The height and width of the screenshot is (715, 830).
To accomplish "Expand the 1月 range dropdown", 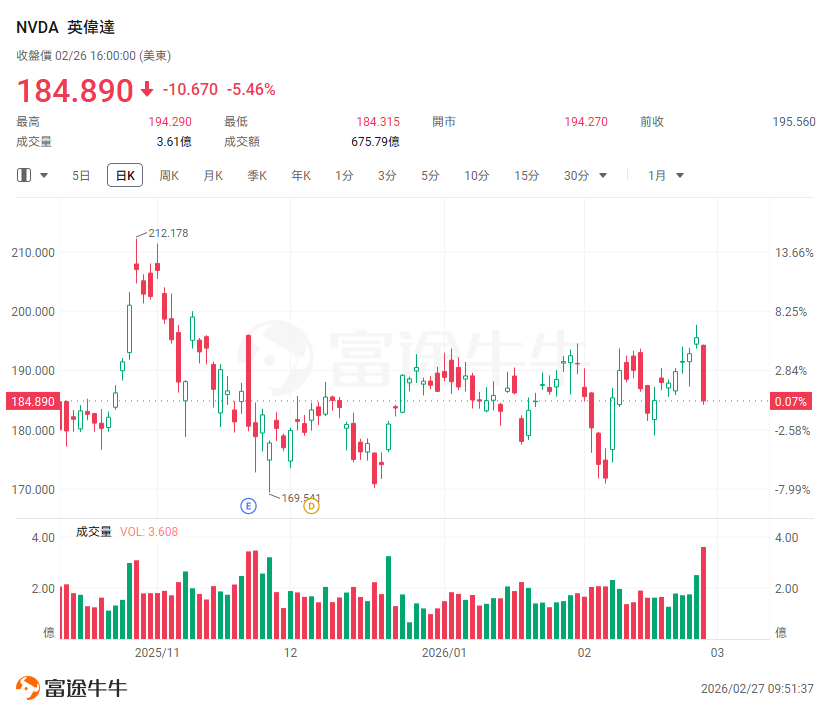I will click(x=680, y=176).
